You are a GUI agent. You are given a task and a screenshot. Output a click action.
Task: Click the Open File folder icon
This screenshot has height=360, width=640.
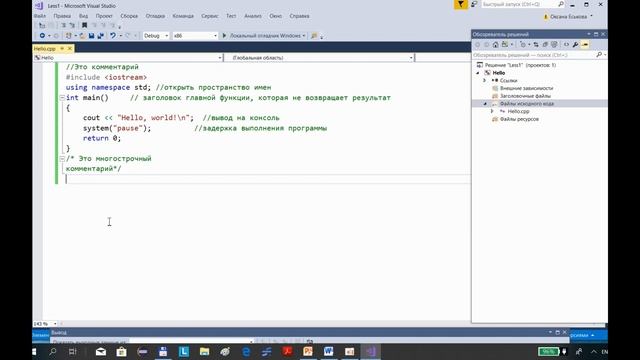(x=82, y=36)
